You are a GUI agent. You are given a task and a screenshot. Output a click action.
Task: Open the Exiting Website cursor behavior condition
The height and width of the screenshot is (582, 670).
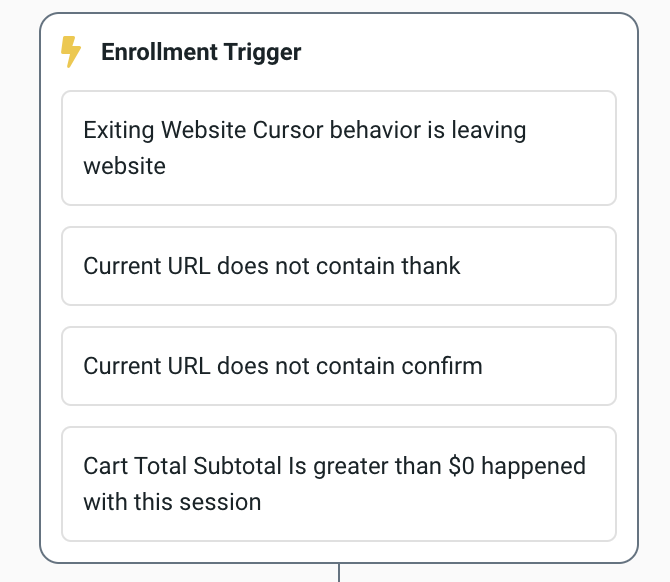point(339,148)
